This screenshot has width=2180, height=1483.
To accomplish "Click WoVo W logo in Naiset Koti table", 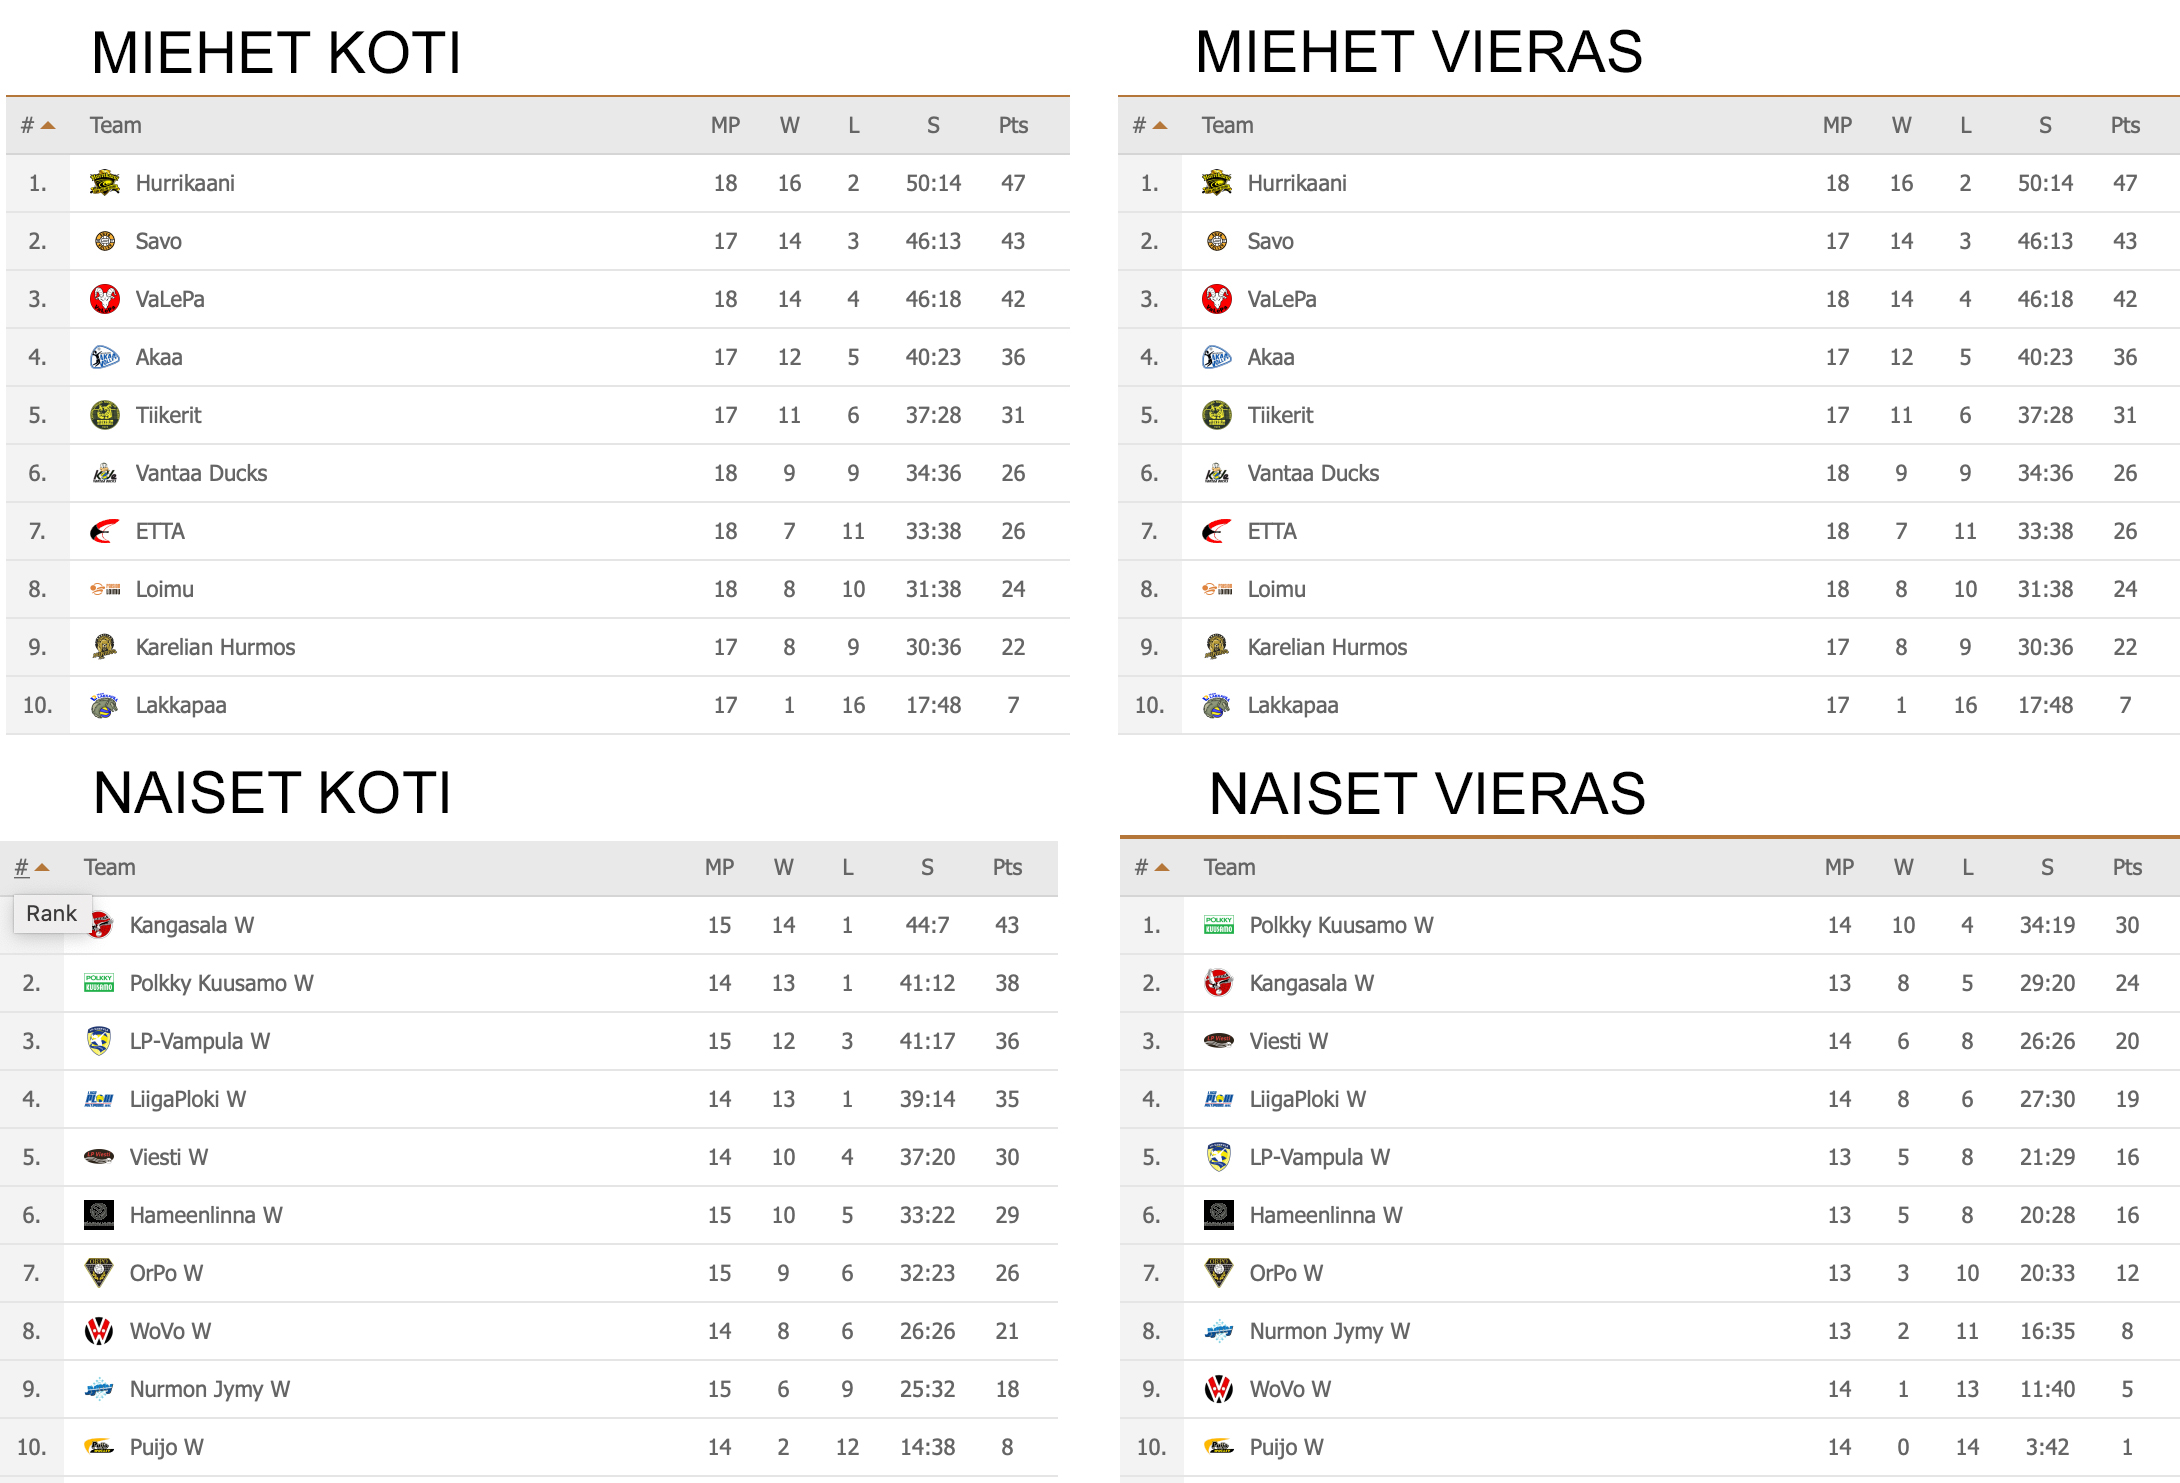I will pos(99,1331).
